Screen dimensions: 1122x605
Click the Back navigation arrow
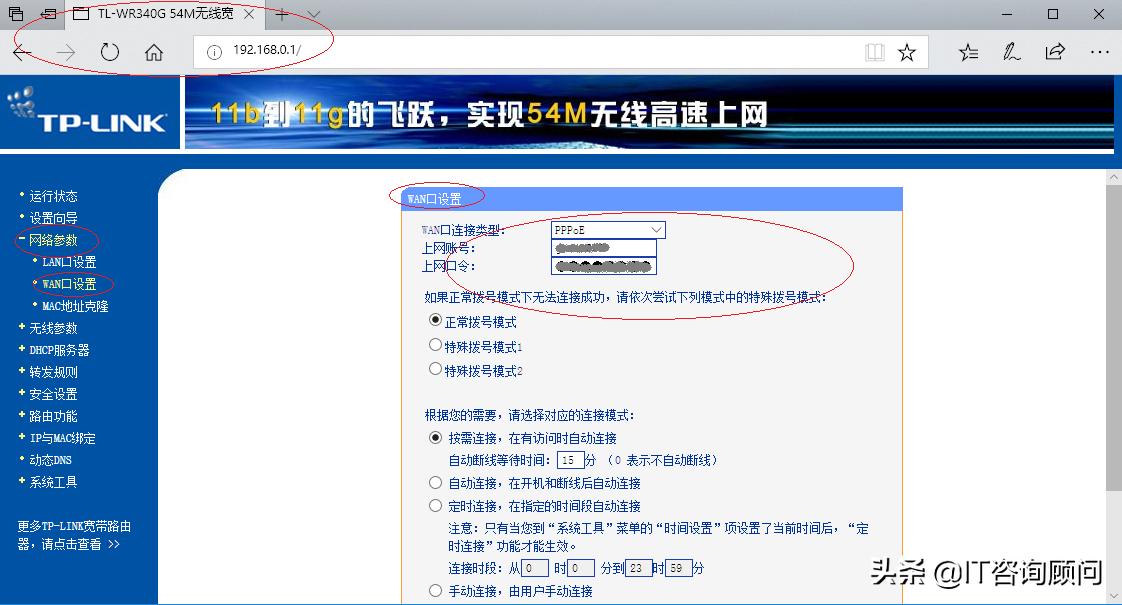coord(22,52)
